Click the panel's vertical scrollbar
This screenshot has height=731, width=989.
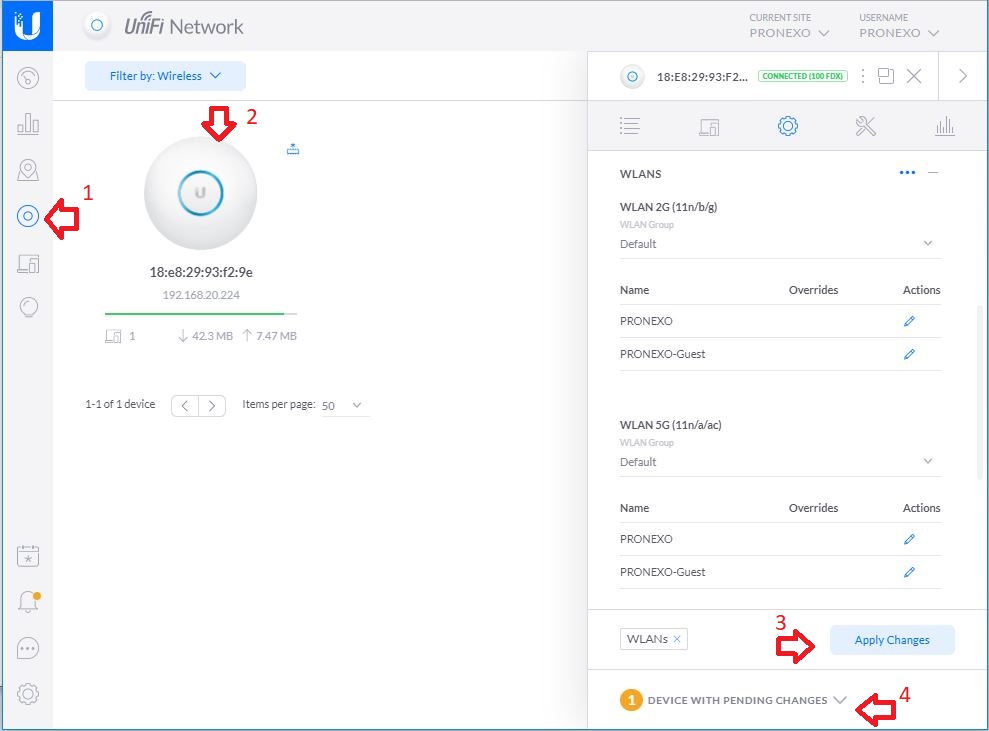979,391
